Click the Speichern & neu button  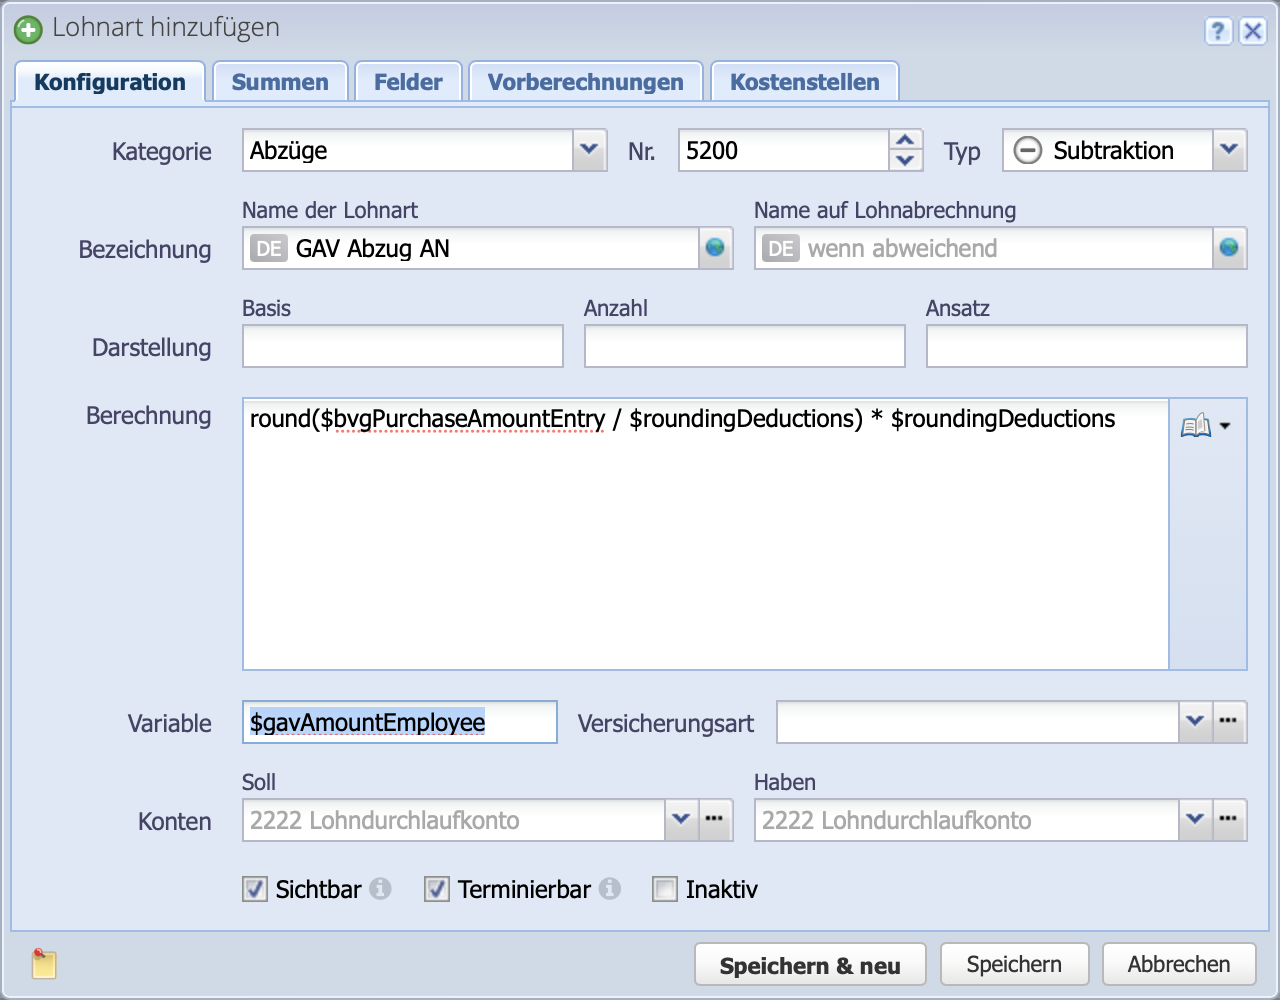pos(810,963)
